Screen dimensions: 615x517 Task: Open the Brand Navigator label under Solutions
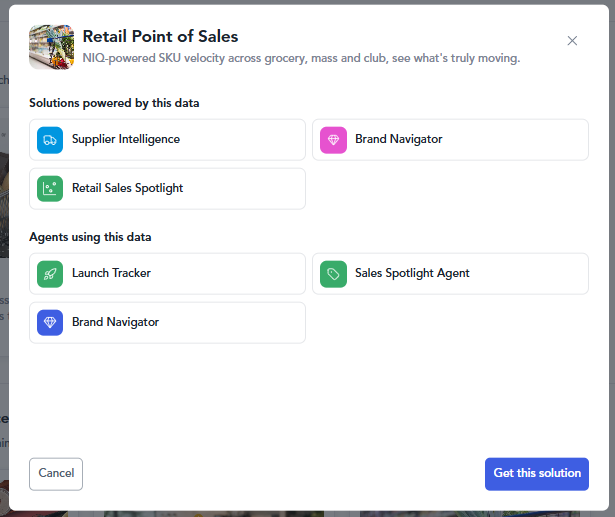[398, 139]
